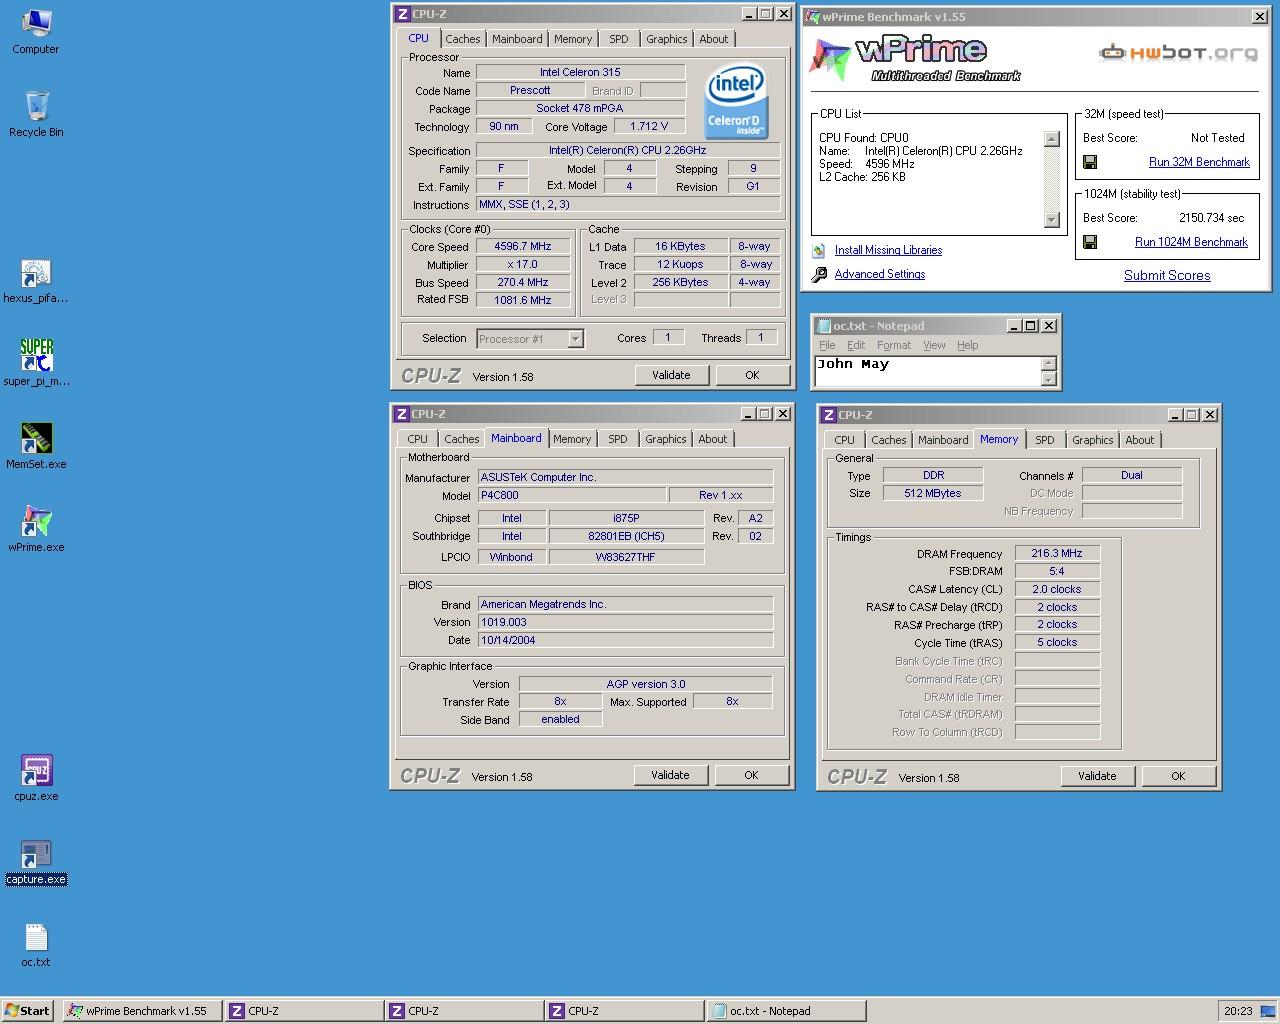This screenshot has height=1024, width=1280.
Task: Switch to Caches tab in CPU window
Action: tap(462, 39)
